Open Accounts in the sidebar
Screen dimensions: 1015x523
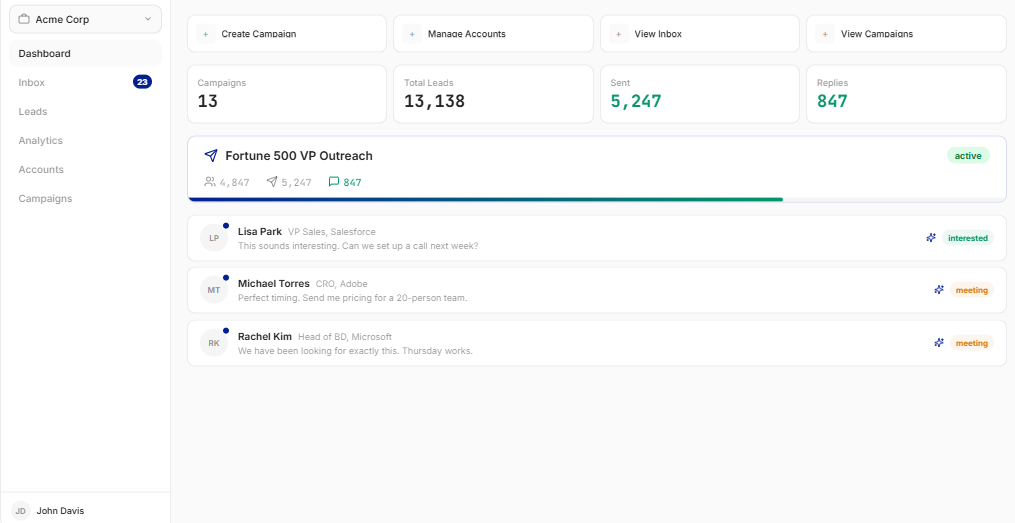point(85,170)
